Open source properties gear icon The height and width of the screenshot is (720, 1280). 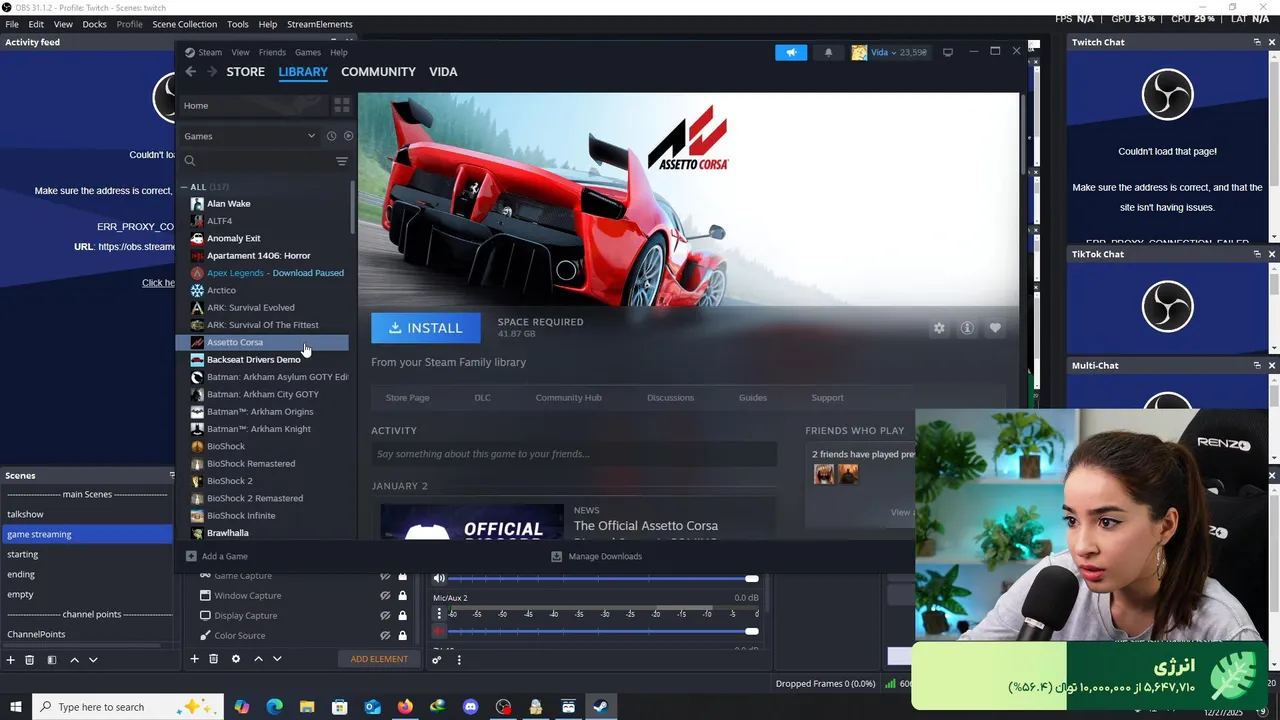(236, 659)
